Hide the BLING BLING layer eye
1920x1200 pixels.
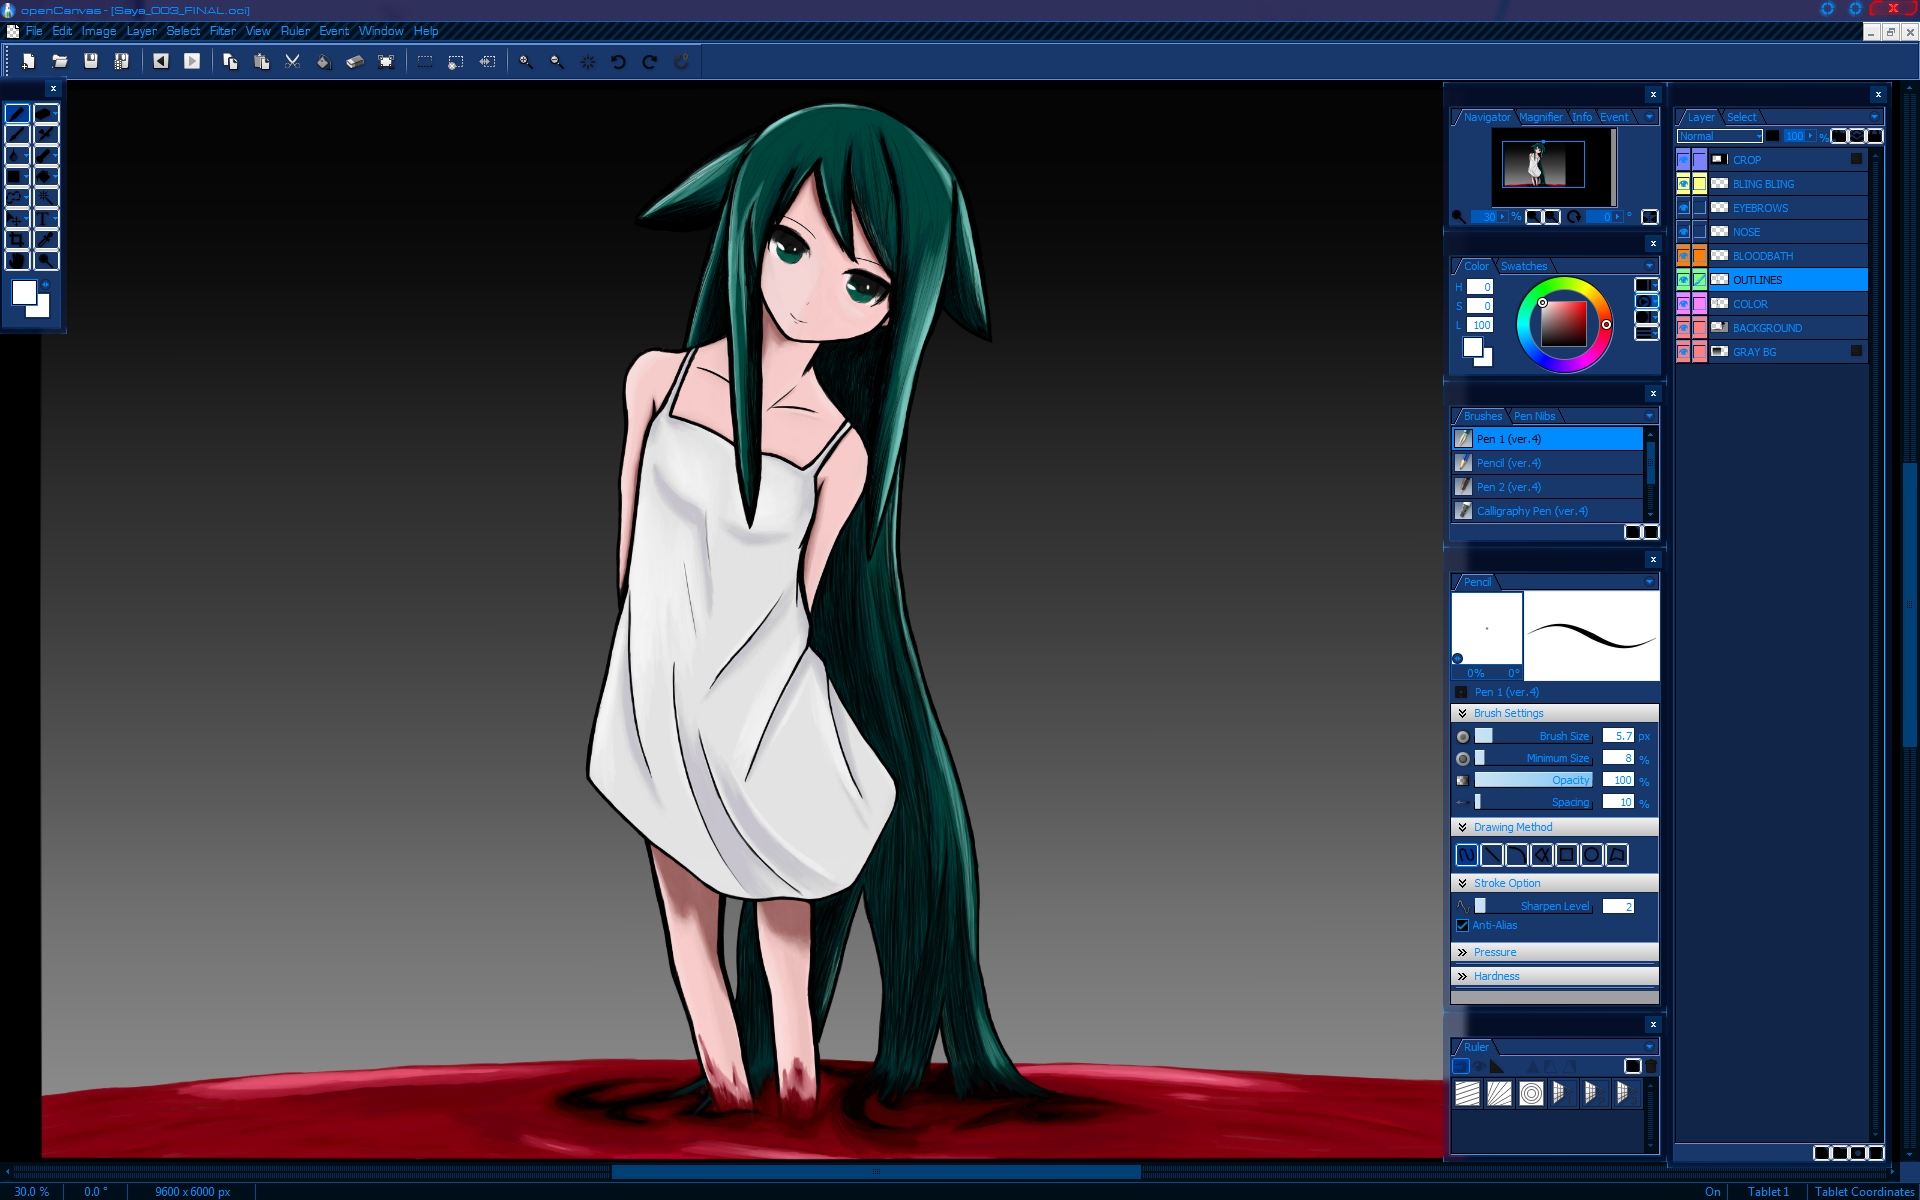coord(1683,183)
